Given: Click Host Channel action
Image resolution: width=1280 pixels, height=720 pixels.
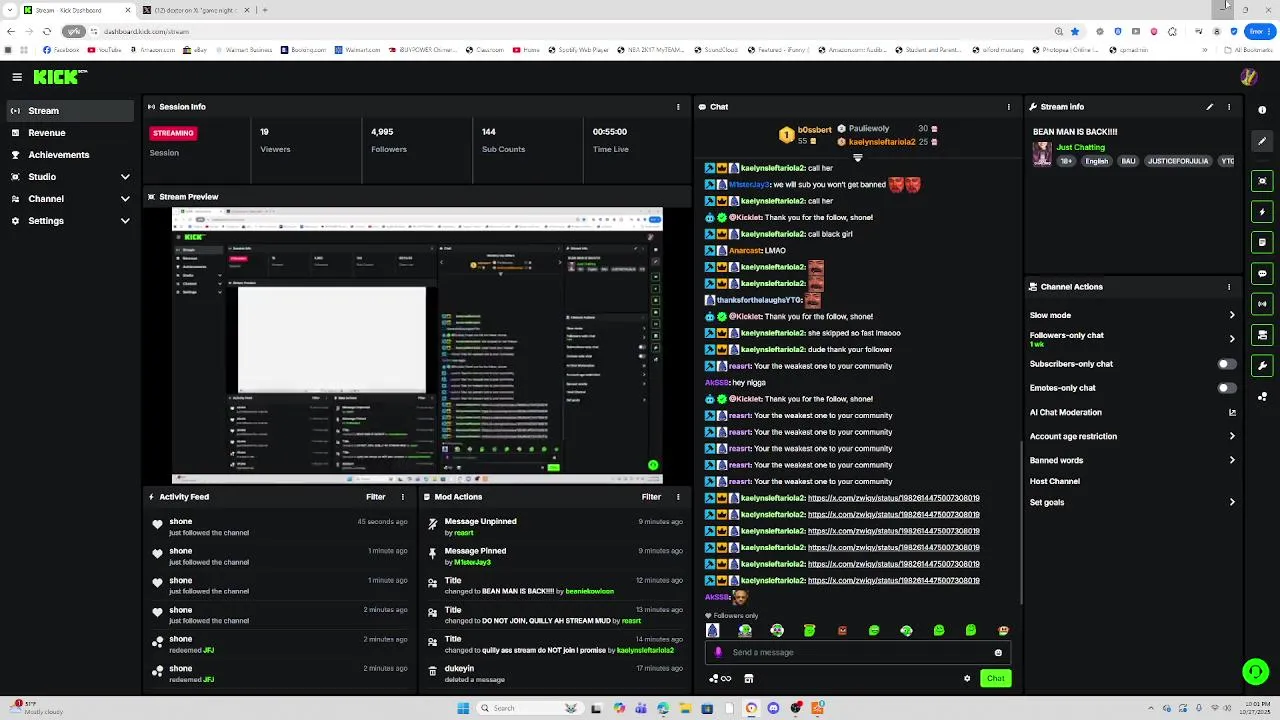Looking at the screenshot, I should (x=1054, y=481).
